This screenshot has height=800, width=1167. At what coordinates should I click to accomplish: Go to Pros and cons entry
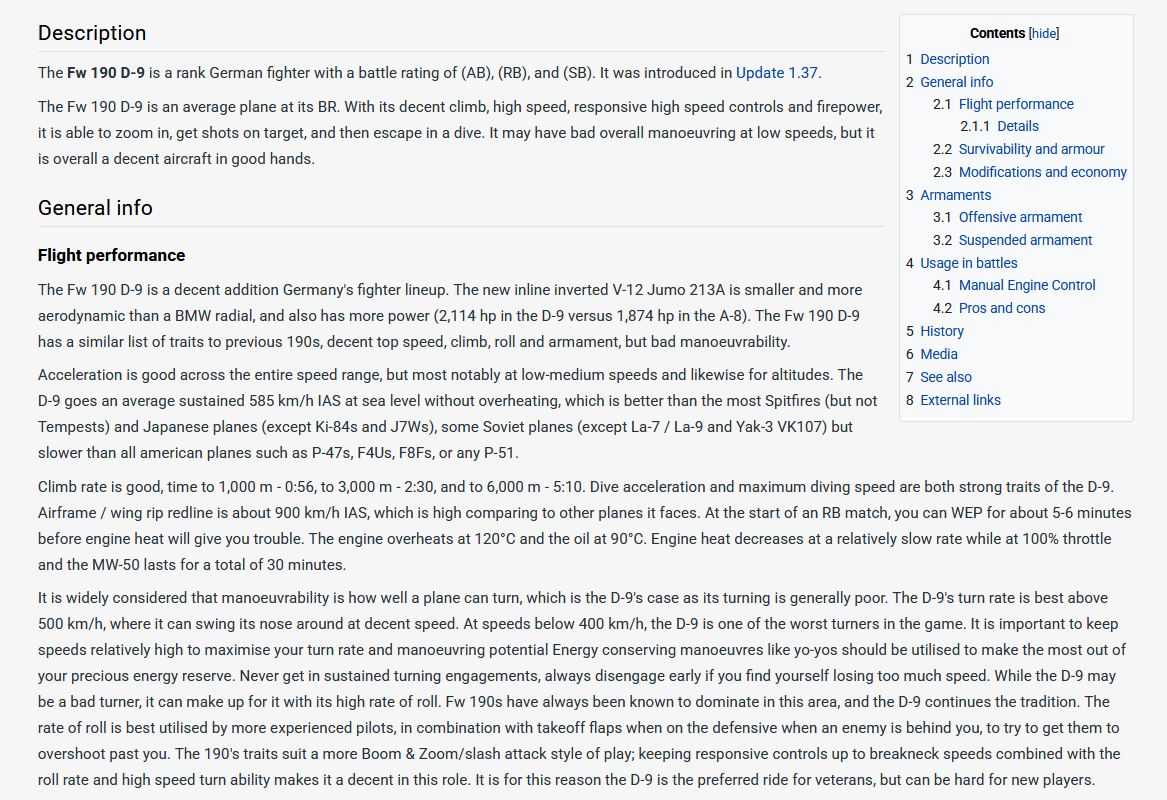1001,308
